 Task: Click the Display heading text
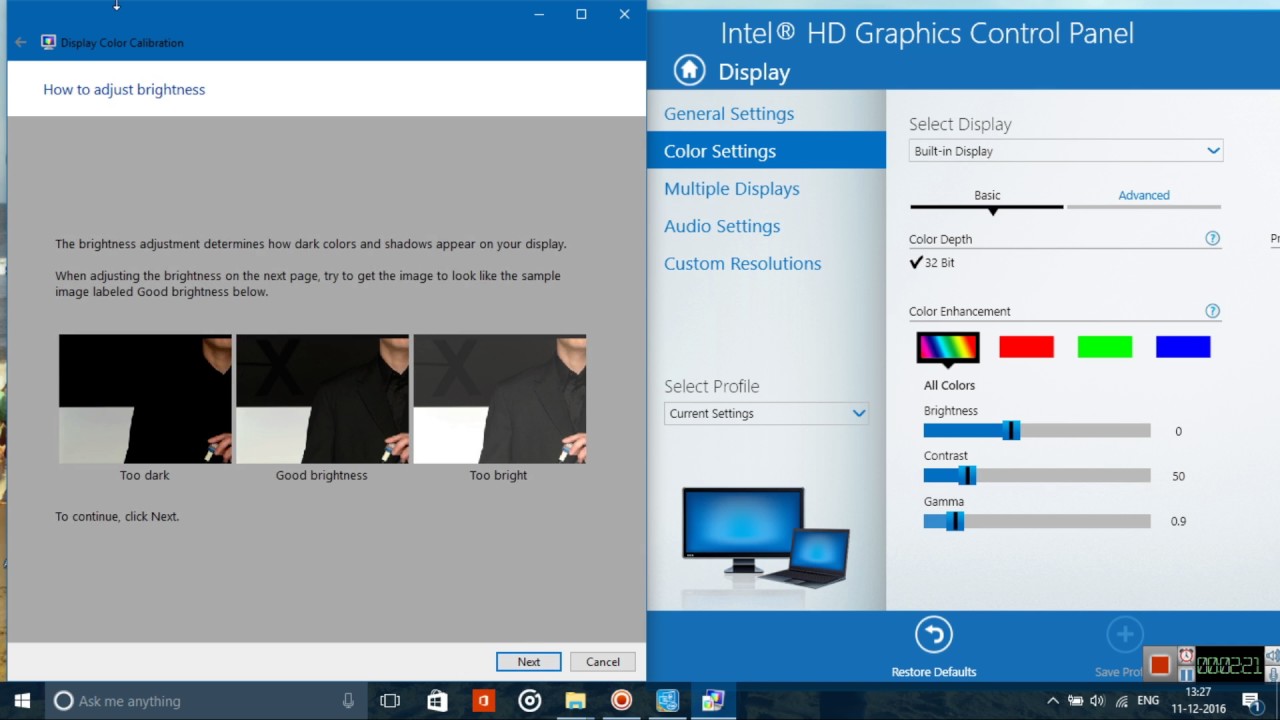tap(754, 72)
